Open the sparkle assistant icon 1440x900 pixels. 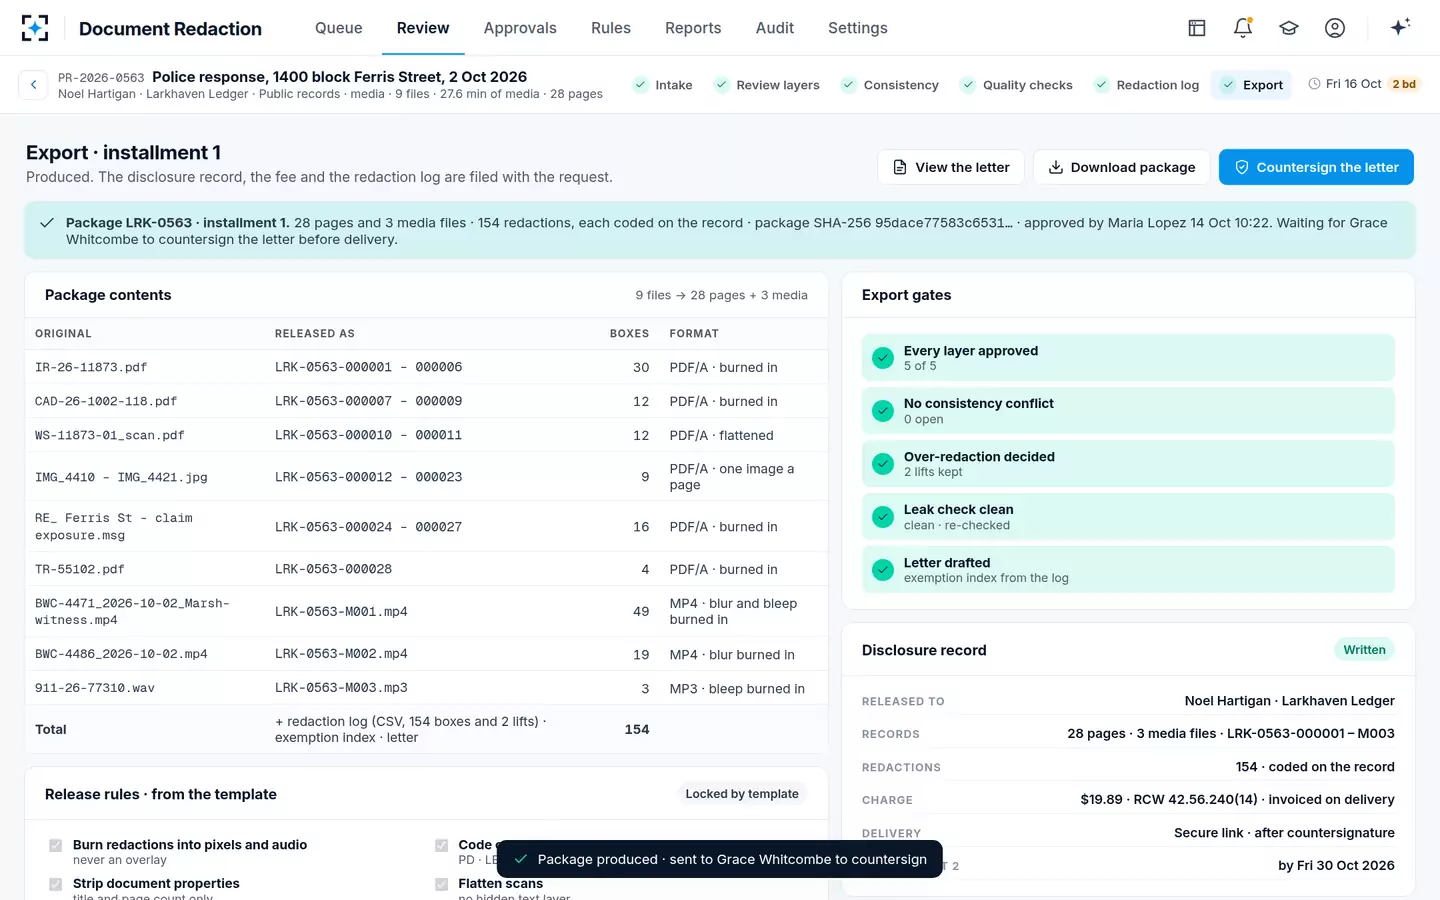pyautogui.click(x=1400, y=27)
